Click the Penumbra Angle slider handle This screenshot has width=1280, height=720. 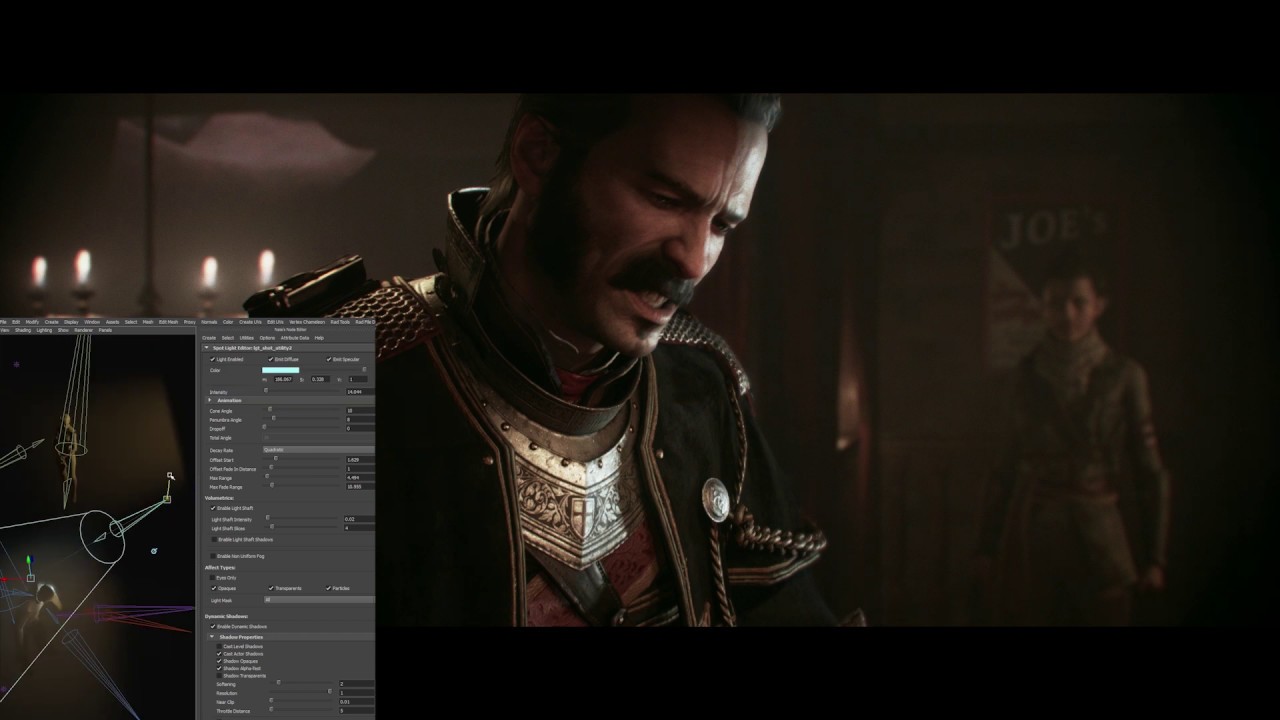click(272, 419)
